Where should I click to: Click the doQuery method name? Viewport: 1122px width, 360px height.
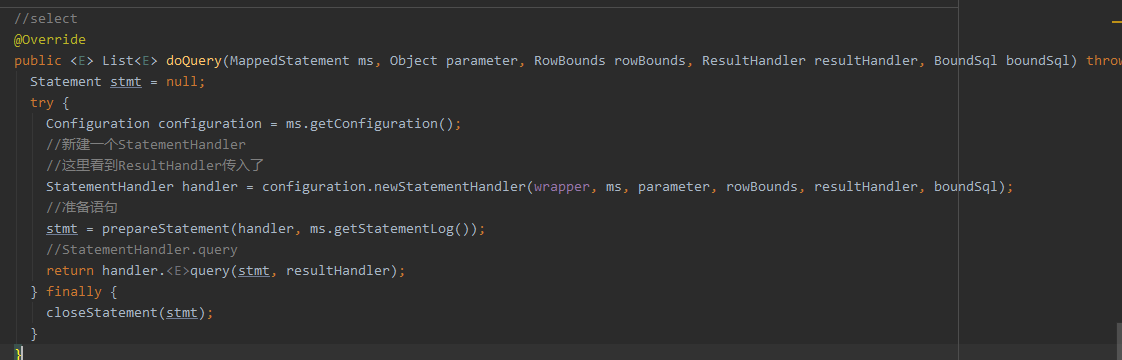(194, 61)
